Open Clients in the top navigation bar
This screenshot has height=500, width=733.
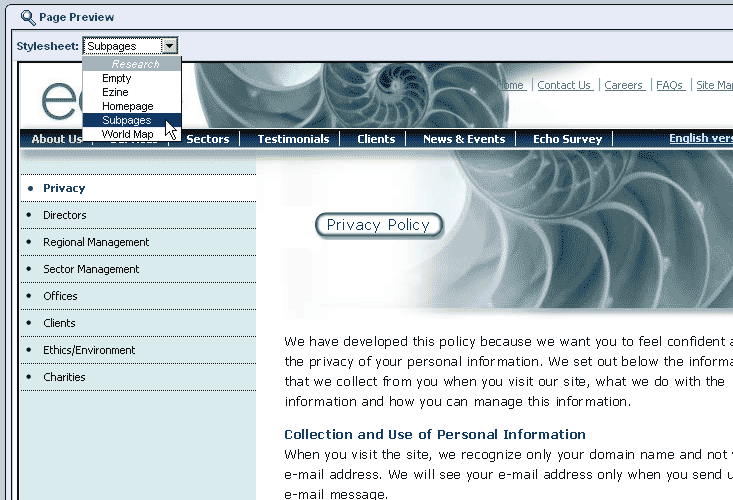pyautogui.click(x=376, y=139)
